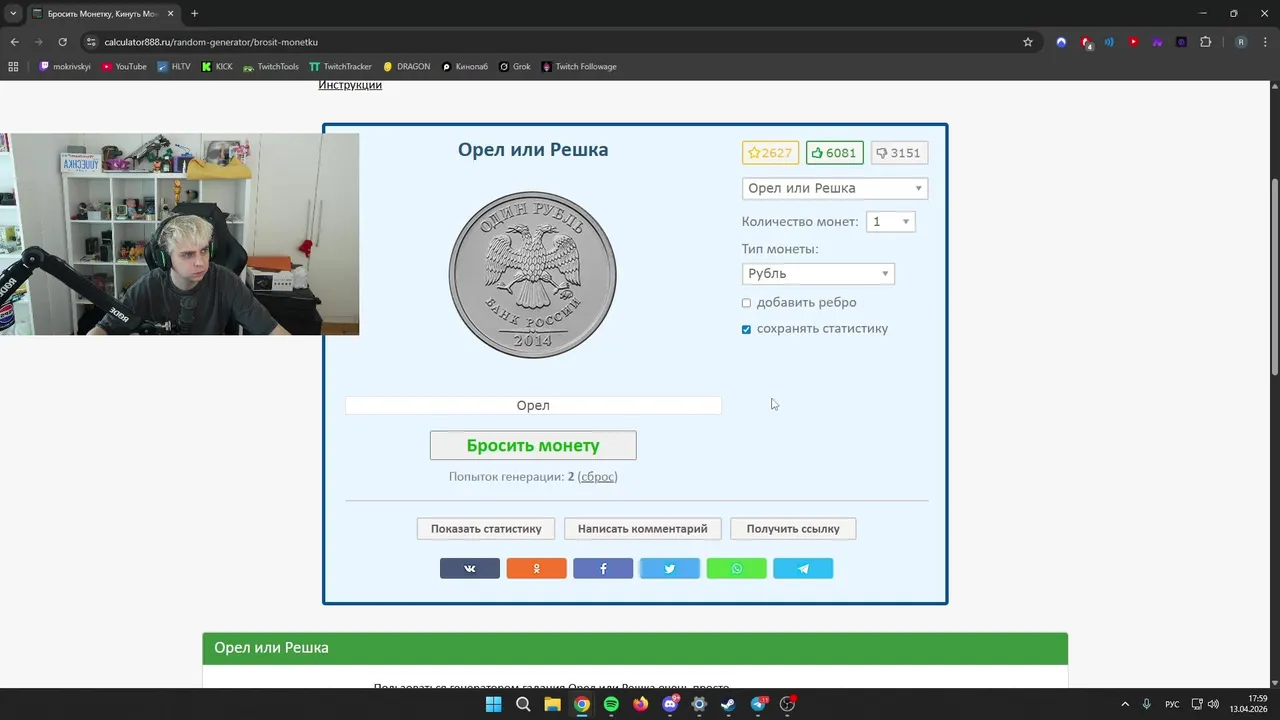Open Firefox from taskbar
The image size is (1280, 720).
(640, 704)
